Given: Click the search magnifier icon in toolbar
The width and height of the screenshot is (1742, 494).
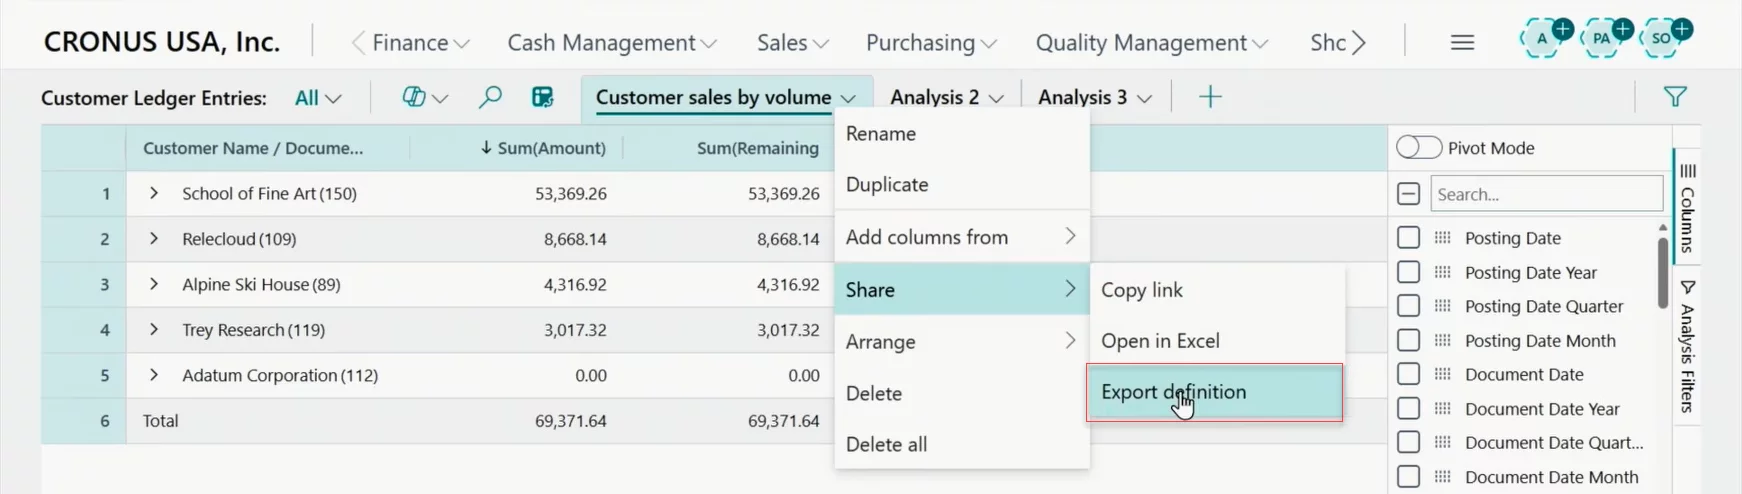Looking at the screenshot, I should click(x=490, y=97).
